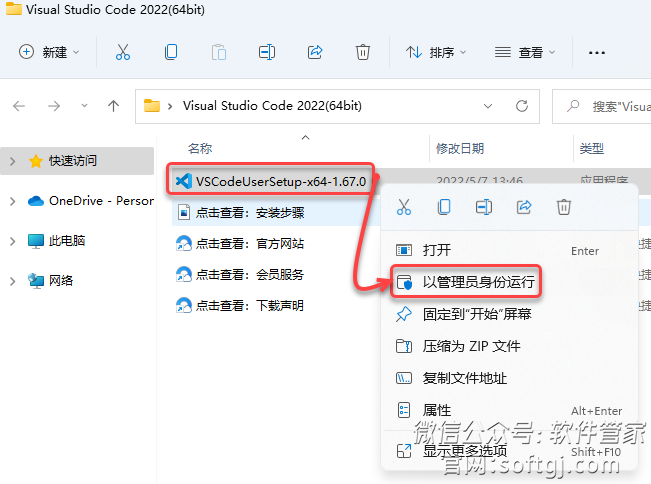Refresh the current folder view

(x=522, y=106)
